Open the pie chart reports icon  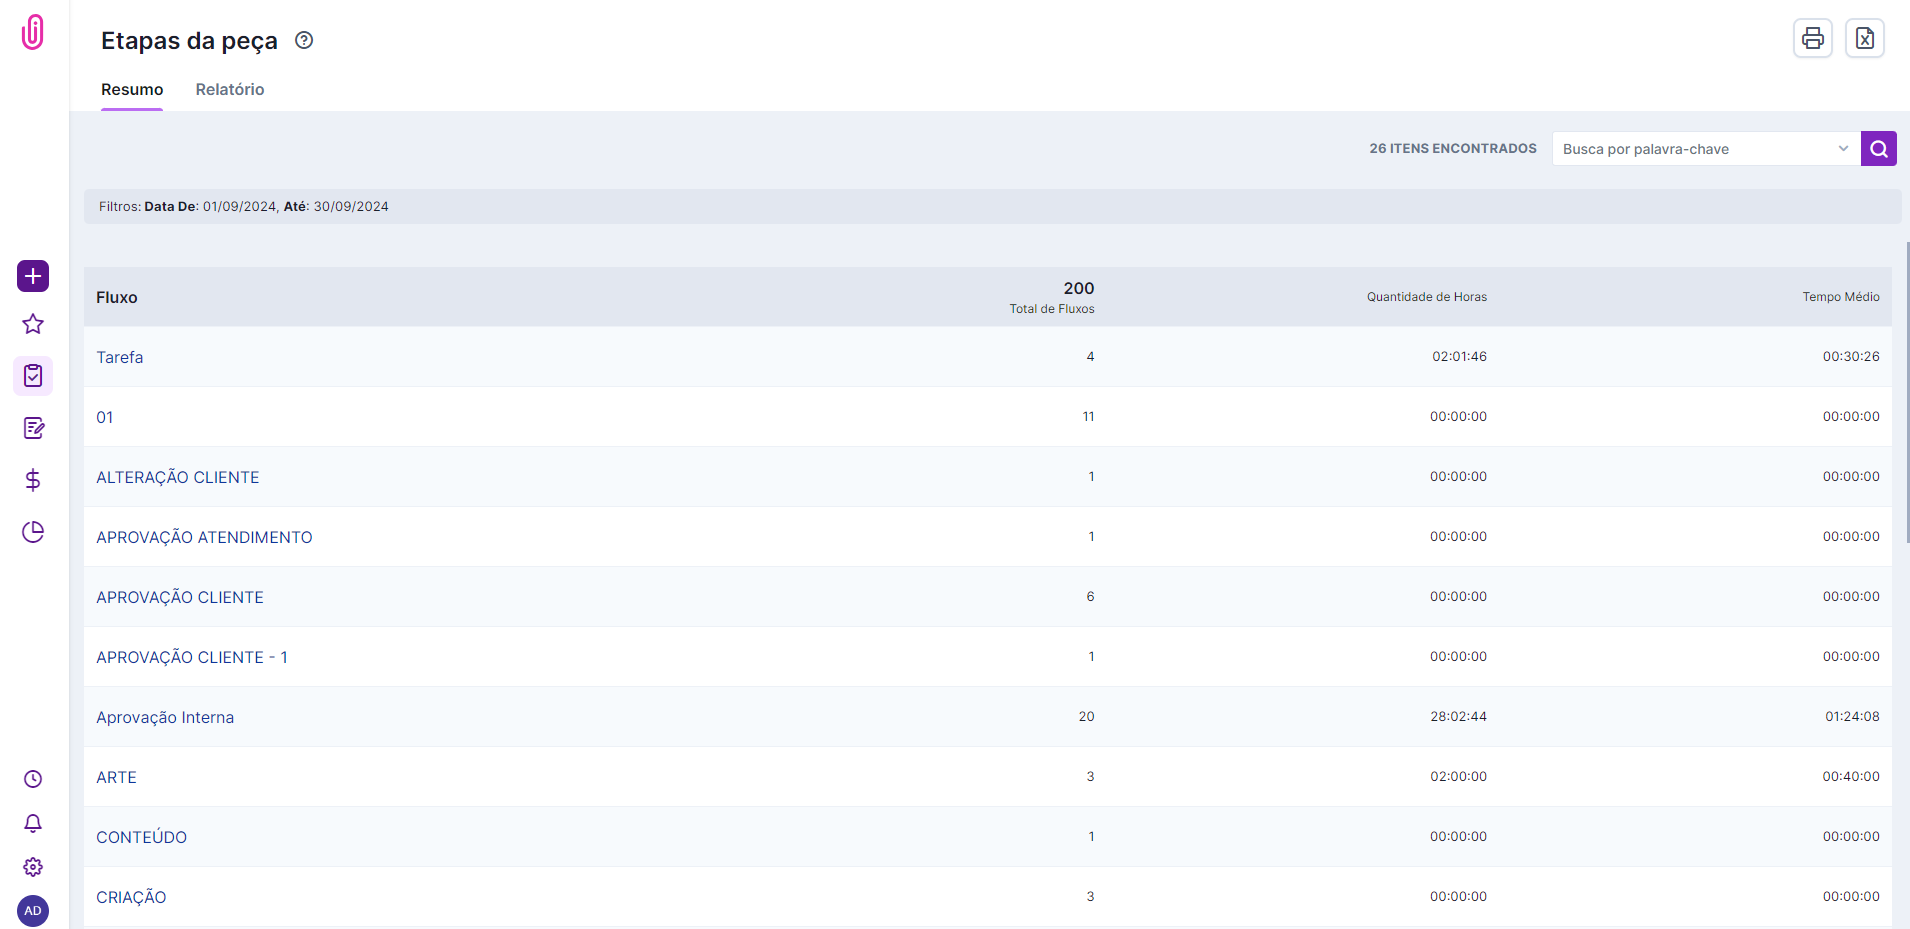[33, 532]
